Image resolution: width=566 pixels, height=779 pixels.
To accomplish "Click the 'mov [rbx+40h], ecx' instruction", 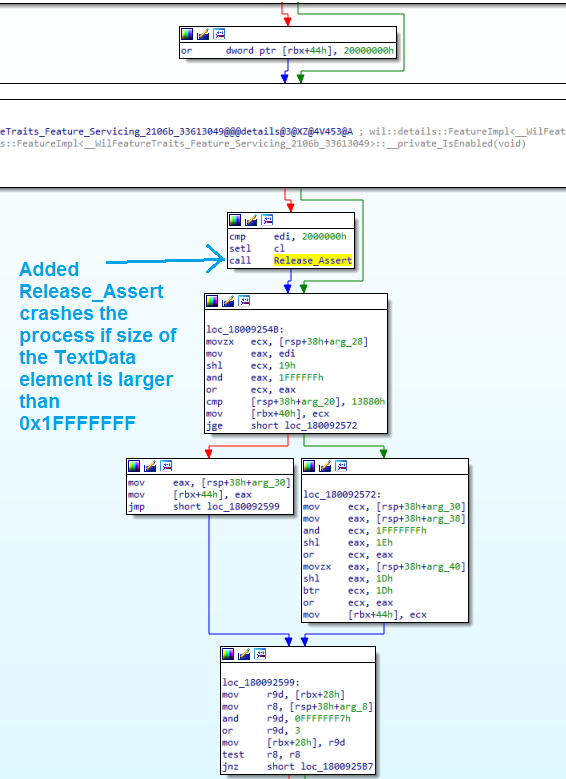I will pos(268,413).
